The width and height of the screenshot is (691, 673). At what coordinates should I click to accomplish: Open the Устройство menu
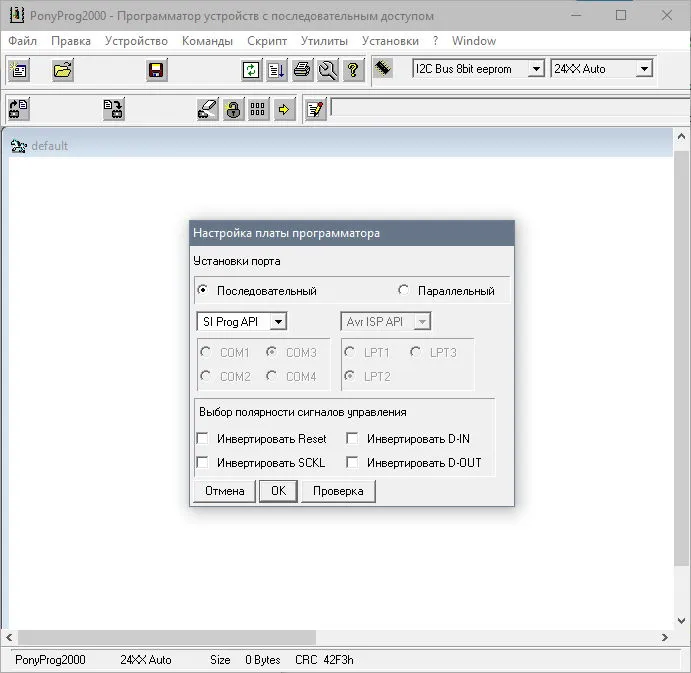136,41
